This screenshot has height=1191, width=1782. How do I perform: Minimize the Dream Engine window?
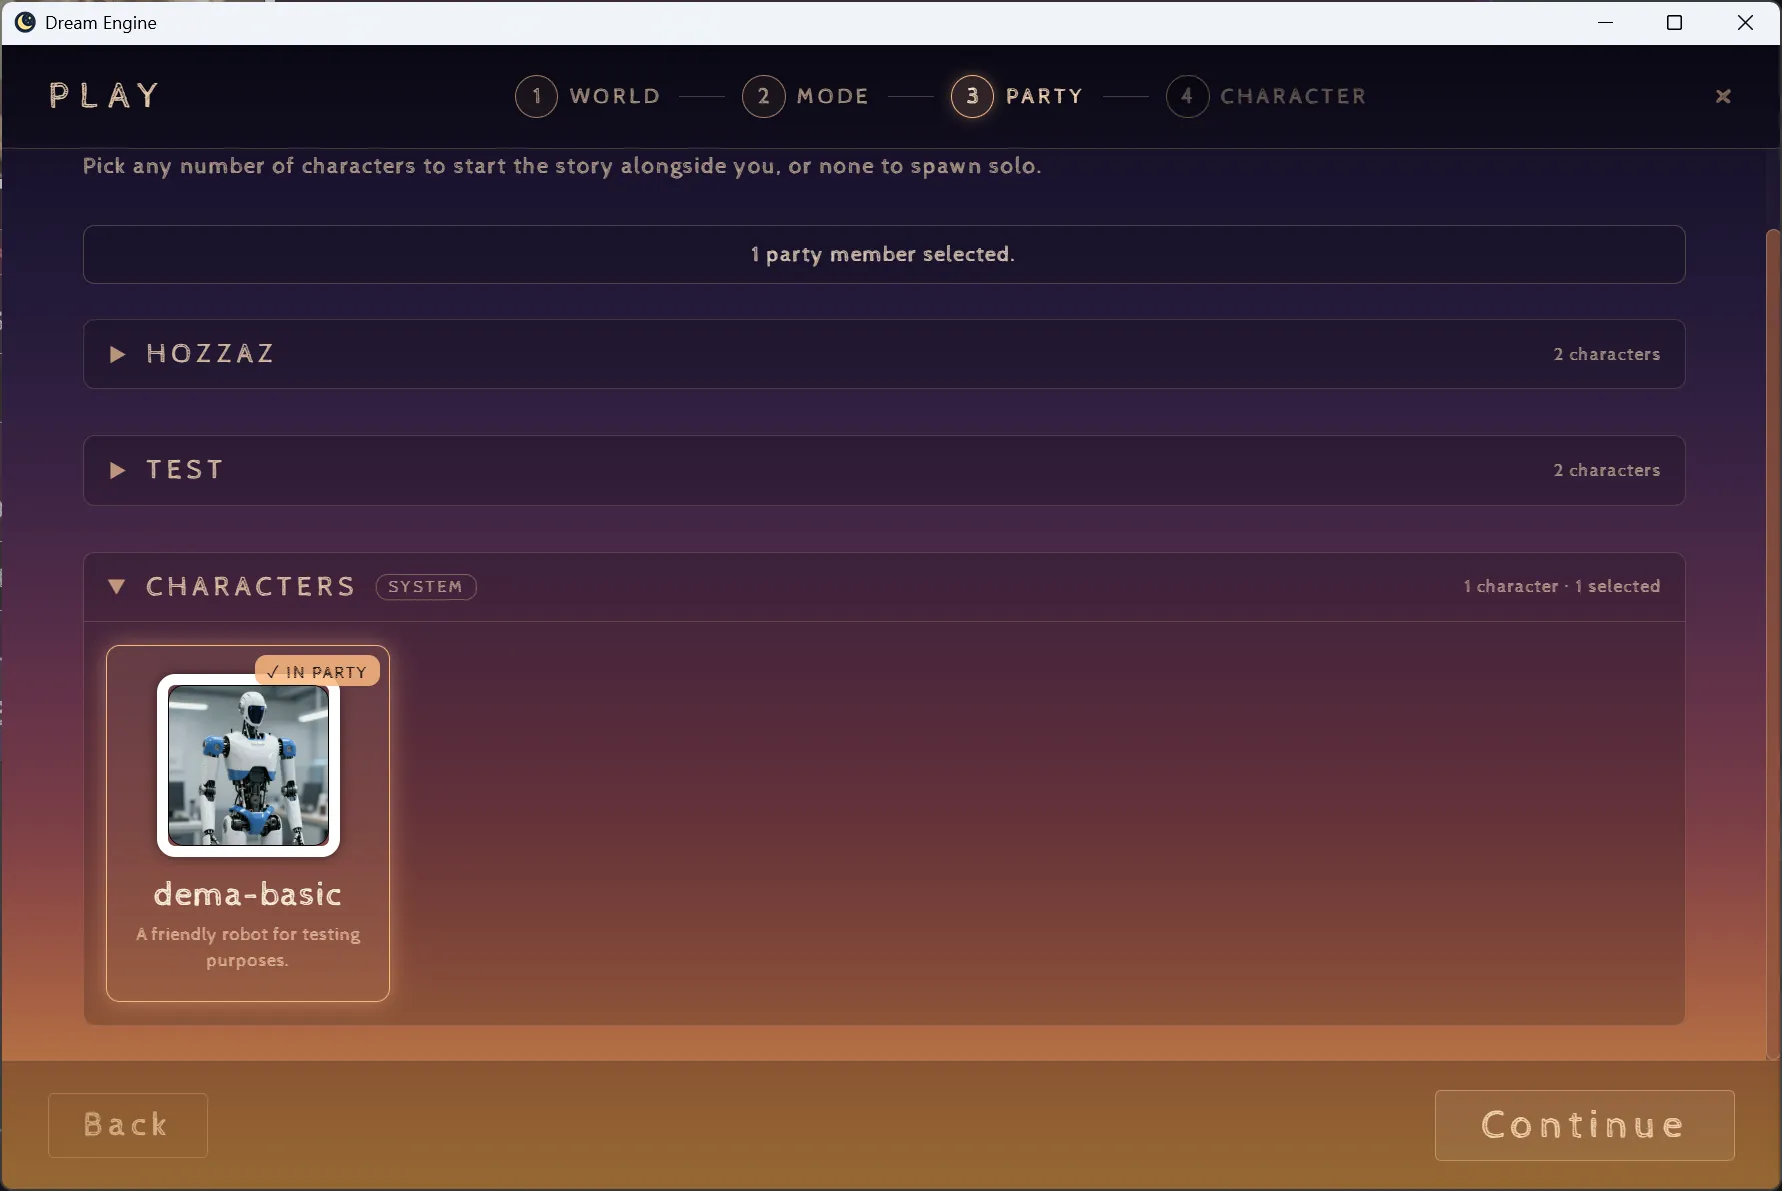pyautogui.click(x=1606, y=22)
